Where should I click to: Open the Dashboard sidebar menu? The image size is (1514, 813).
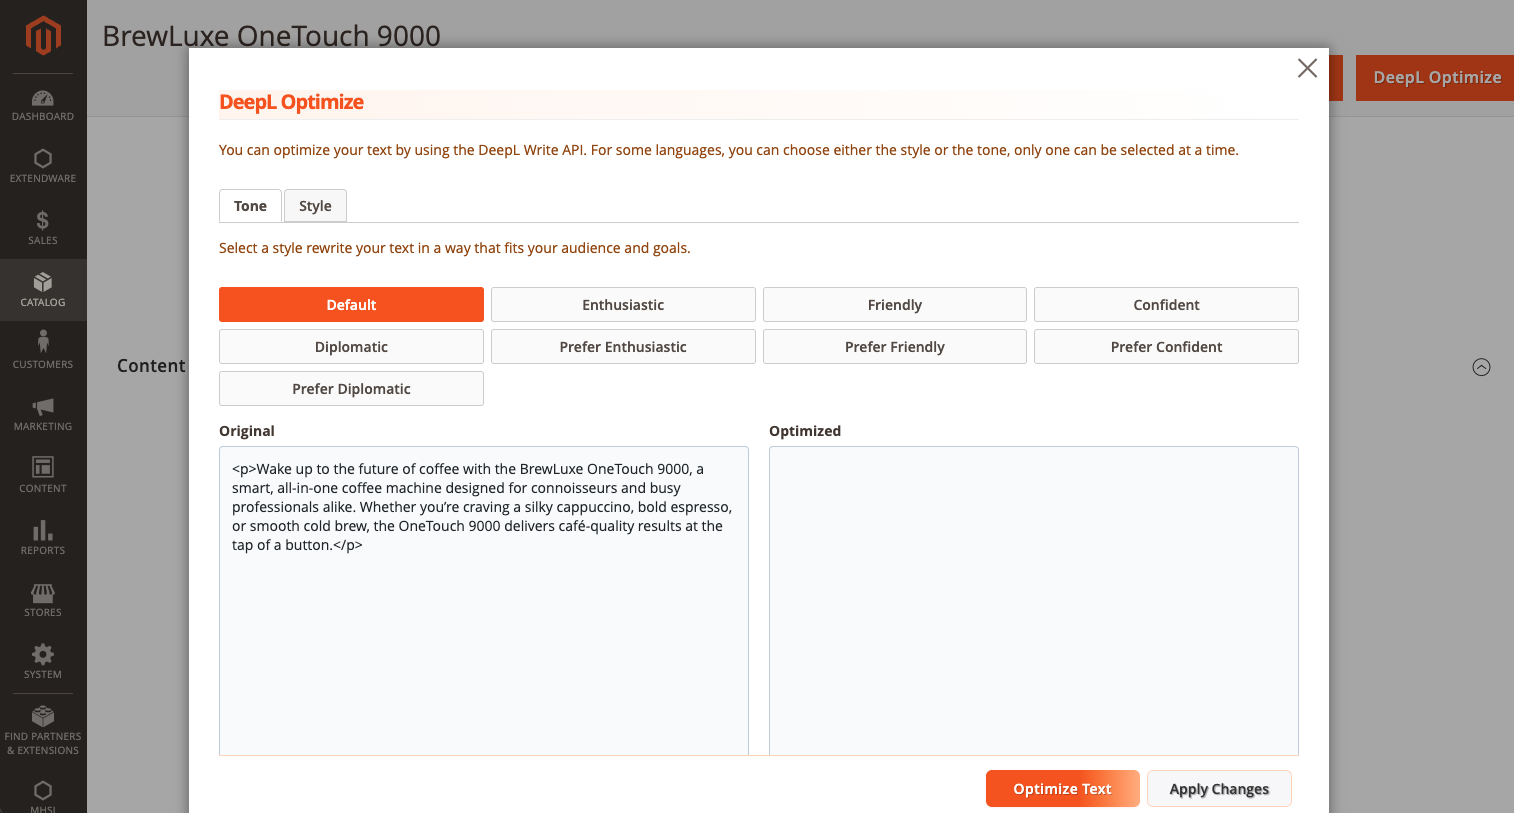click(x=43, y=105)
